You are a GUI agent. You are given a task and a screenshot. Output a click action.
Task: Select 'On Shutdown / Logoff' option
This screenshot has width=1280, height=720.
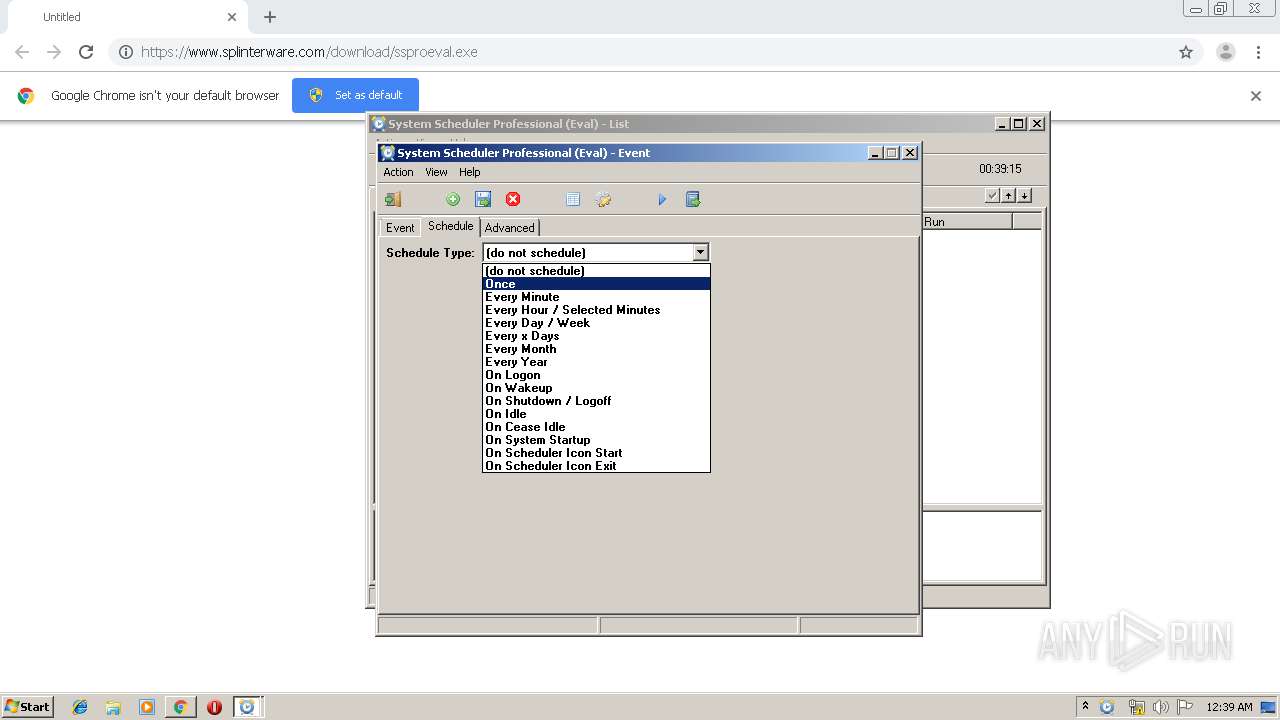click(596, 401)
